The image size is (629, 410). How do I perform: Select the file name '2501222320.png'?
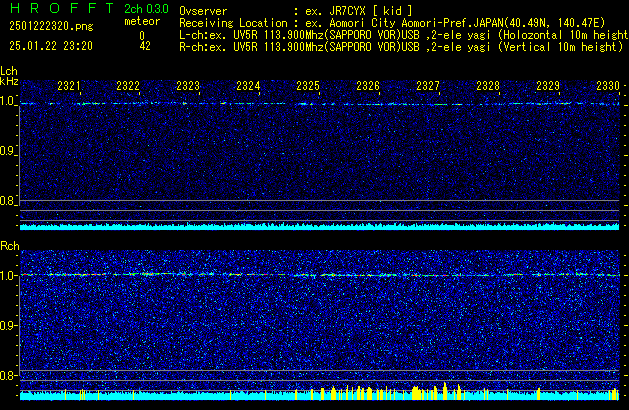pos(51,26)
